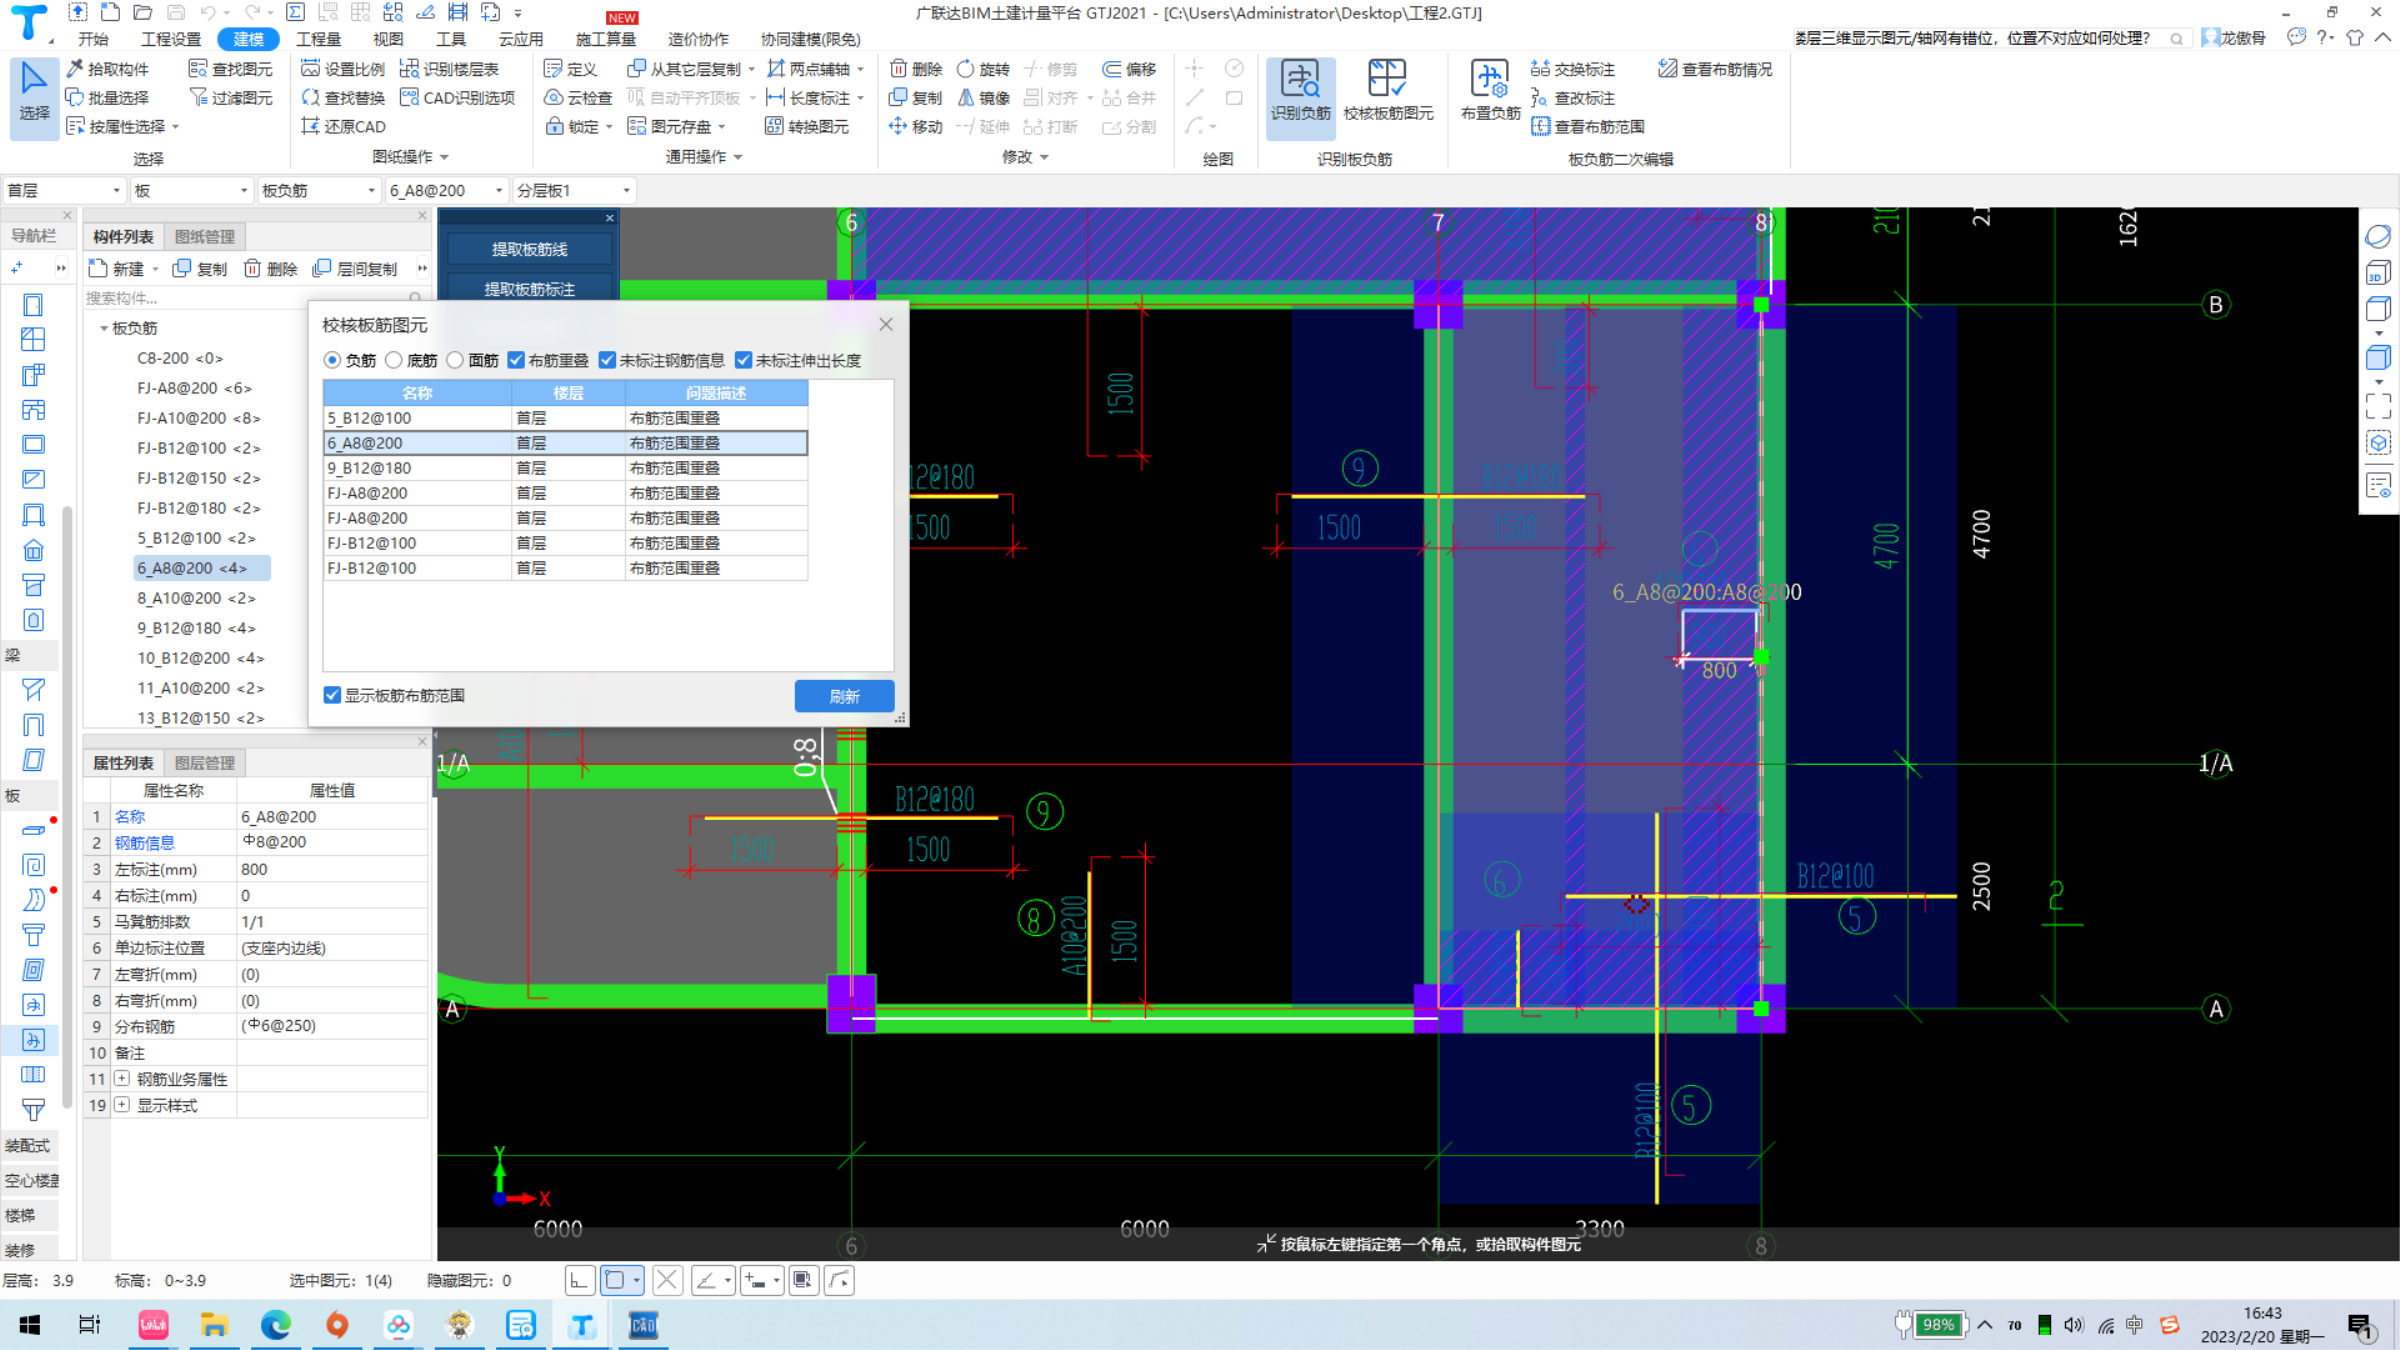Open the 6_A8@200 component dropdown
Viewport: 2400px width, 1350px height.
click(x=446, y=190)
